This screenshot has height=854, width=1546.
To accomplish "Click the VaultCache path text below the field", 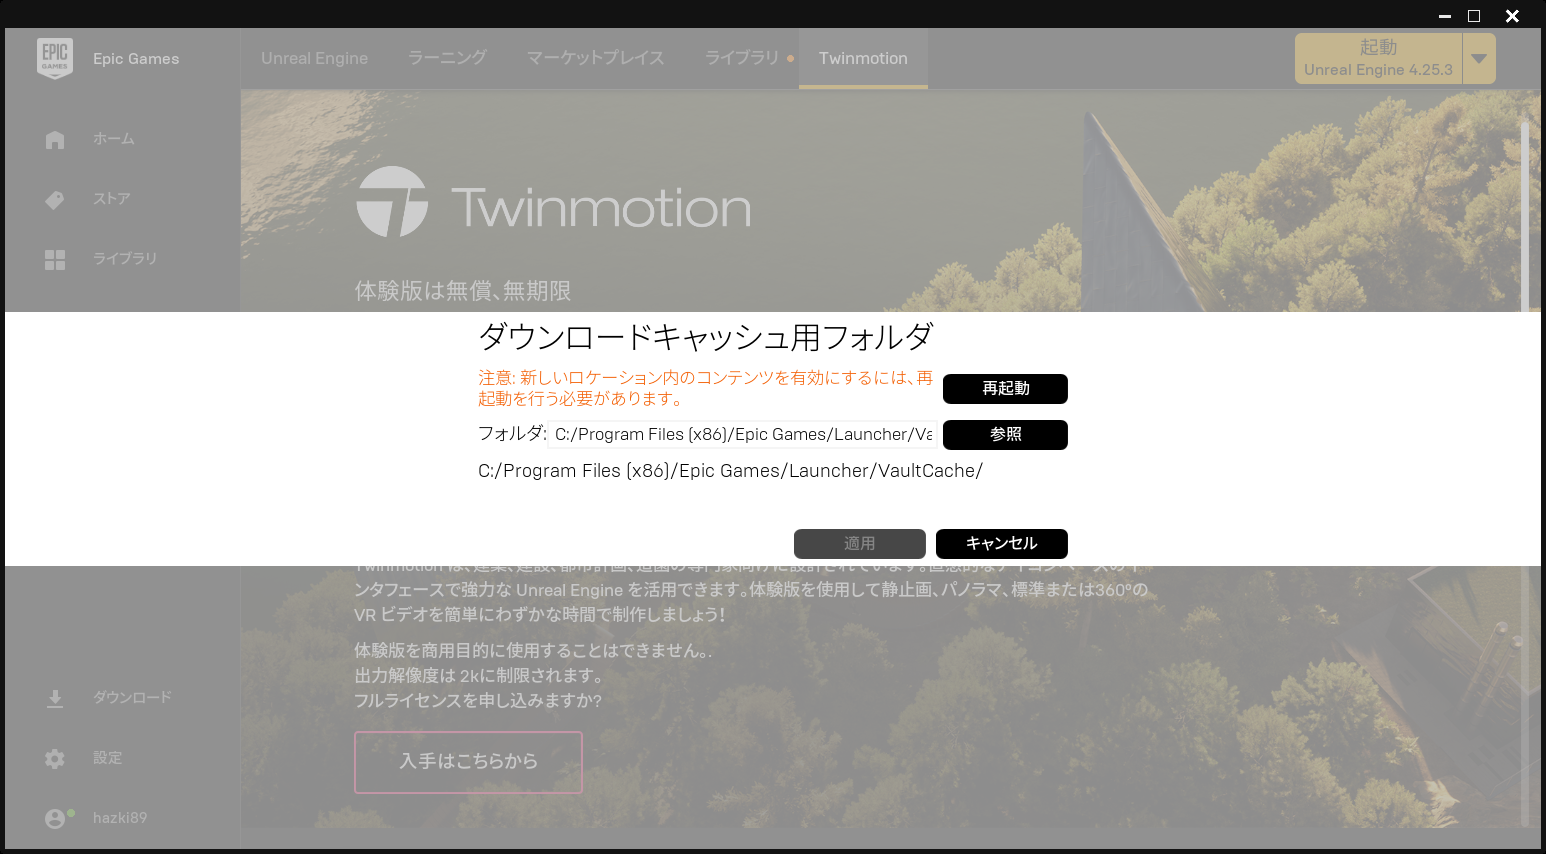I will (730, 471).
